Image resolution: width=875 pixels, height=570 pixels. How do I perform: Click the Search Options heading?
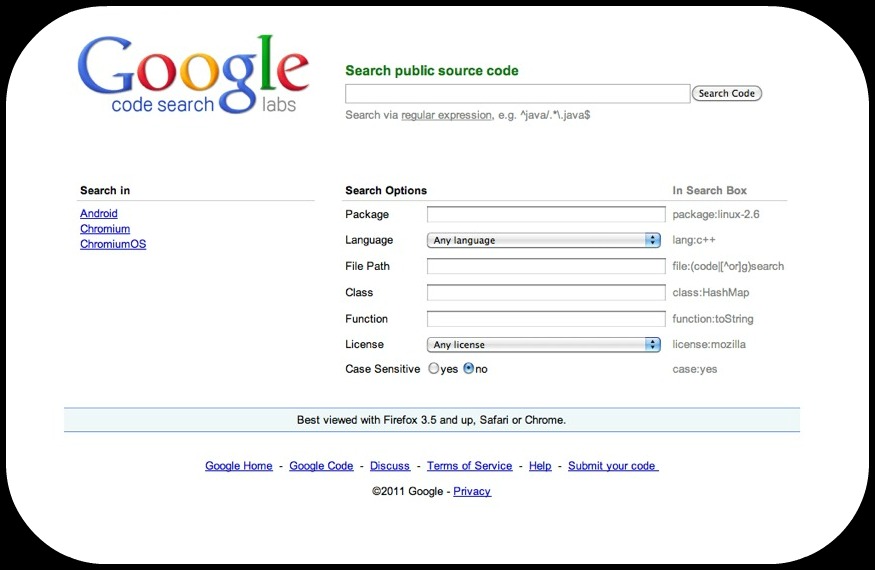pyautogui.click(x=386, y=190)
